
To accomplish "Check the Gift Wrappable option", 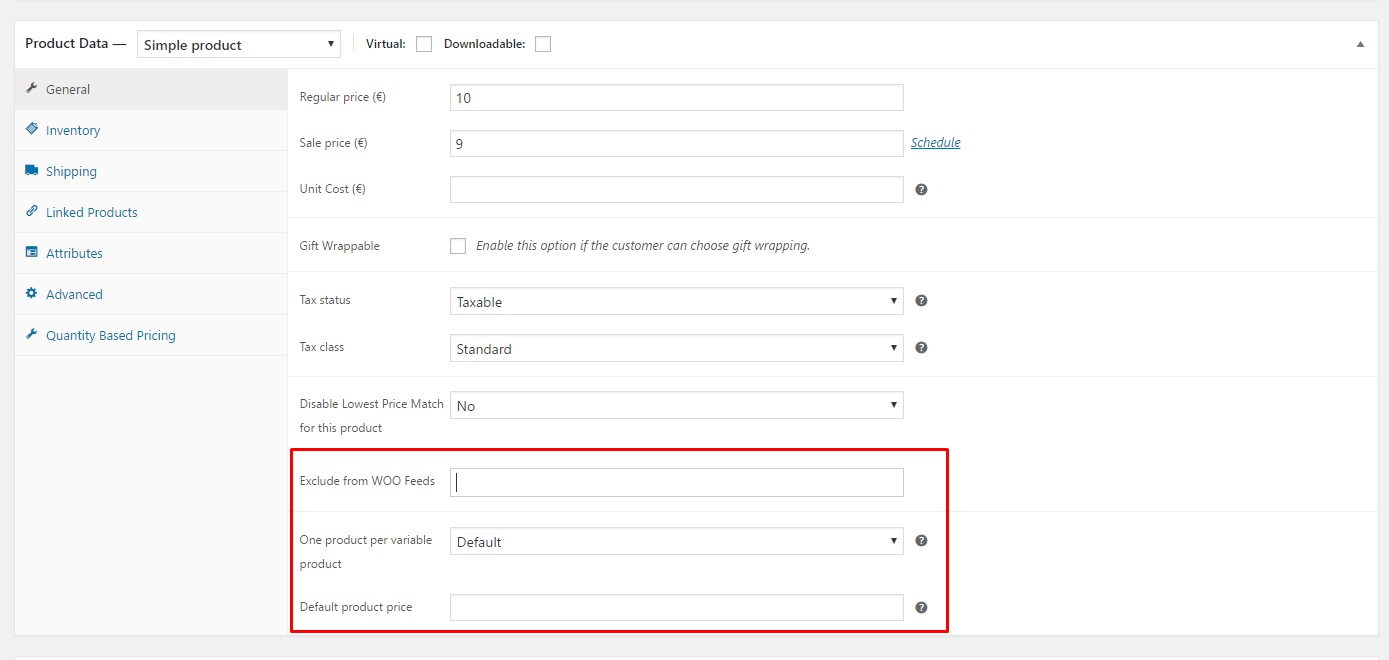I will pos(458,245).
